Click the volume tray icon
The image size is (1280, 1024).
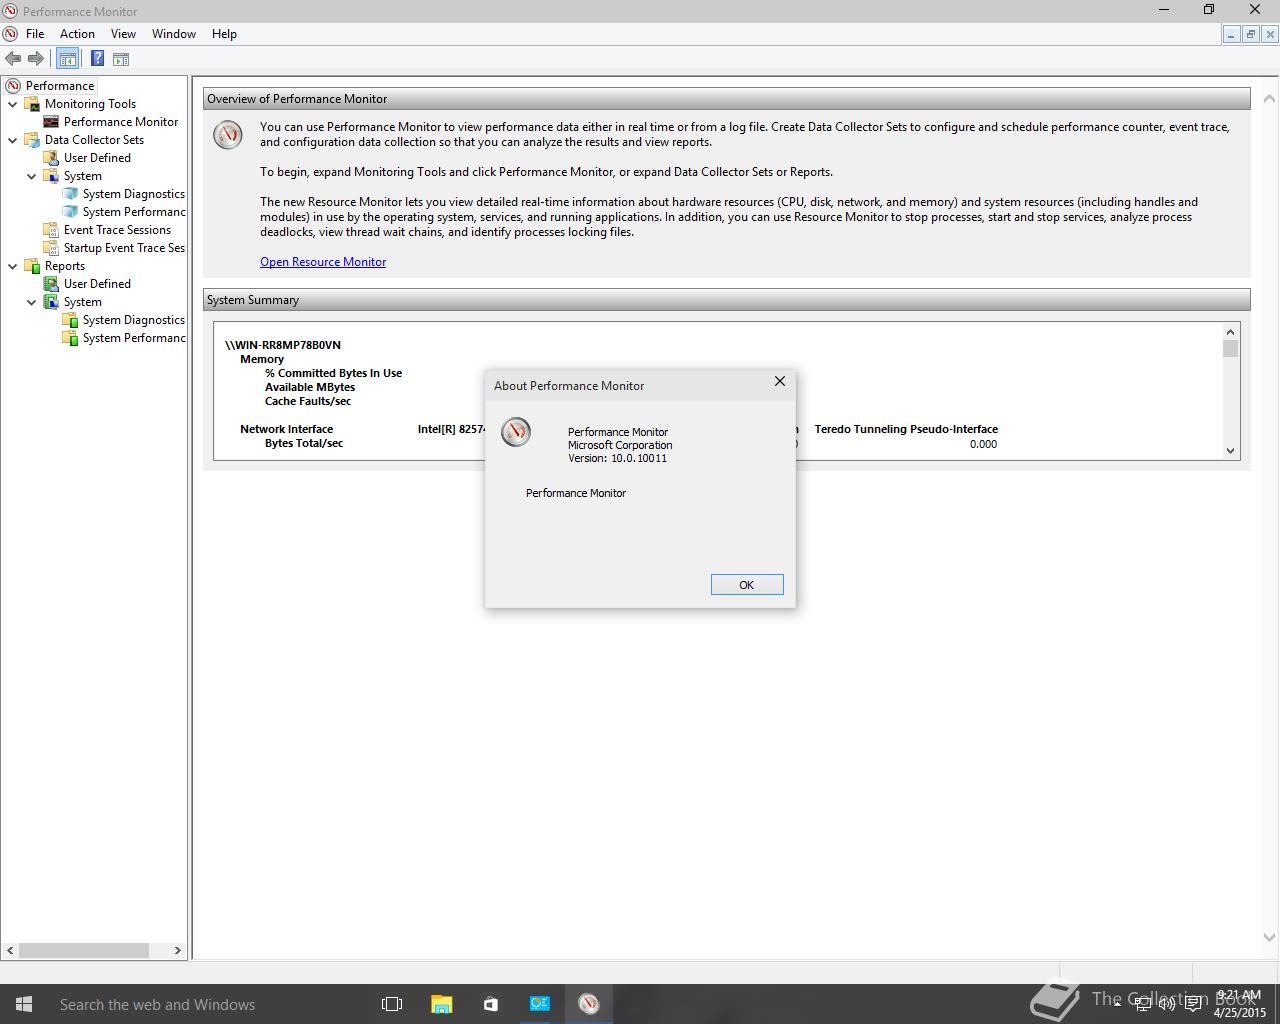coord(1167,1004)
